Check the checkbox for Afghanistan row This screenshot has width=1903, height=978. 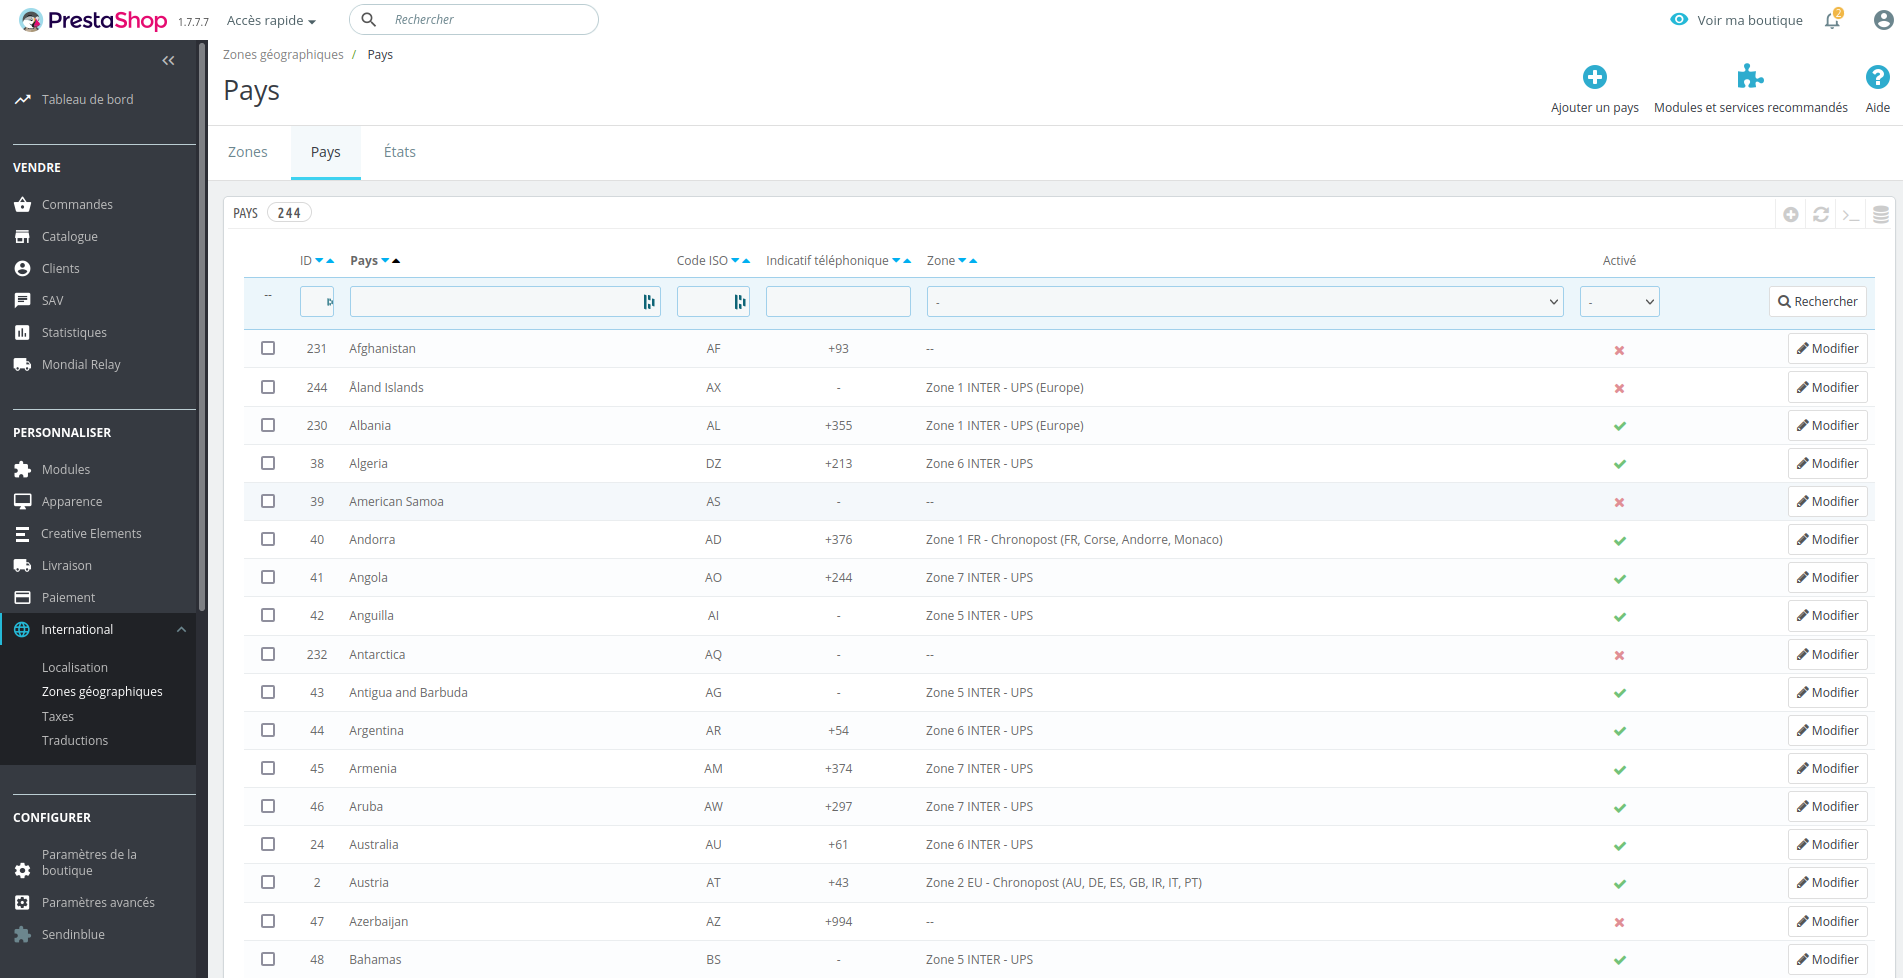[267, 348]
